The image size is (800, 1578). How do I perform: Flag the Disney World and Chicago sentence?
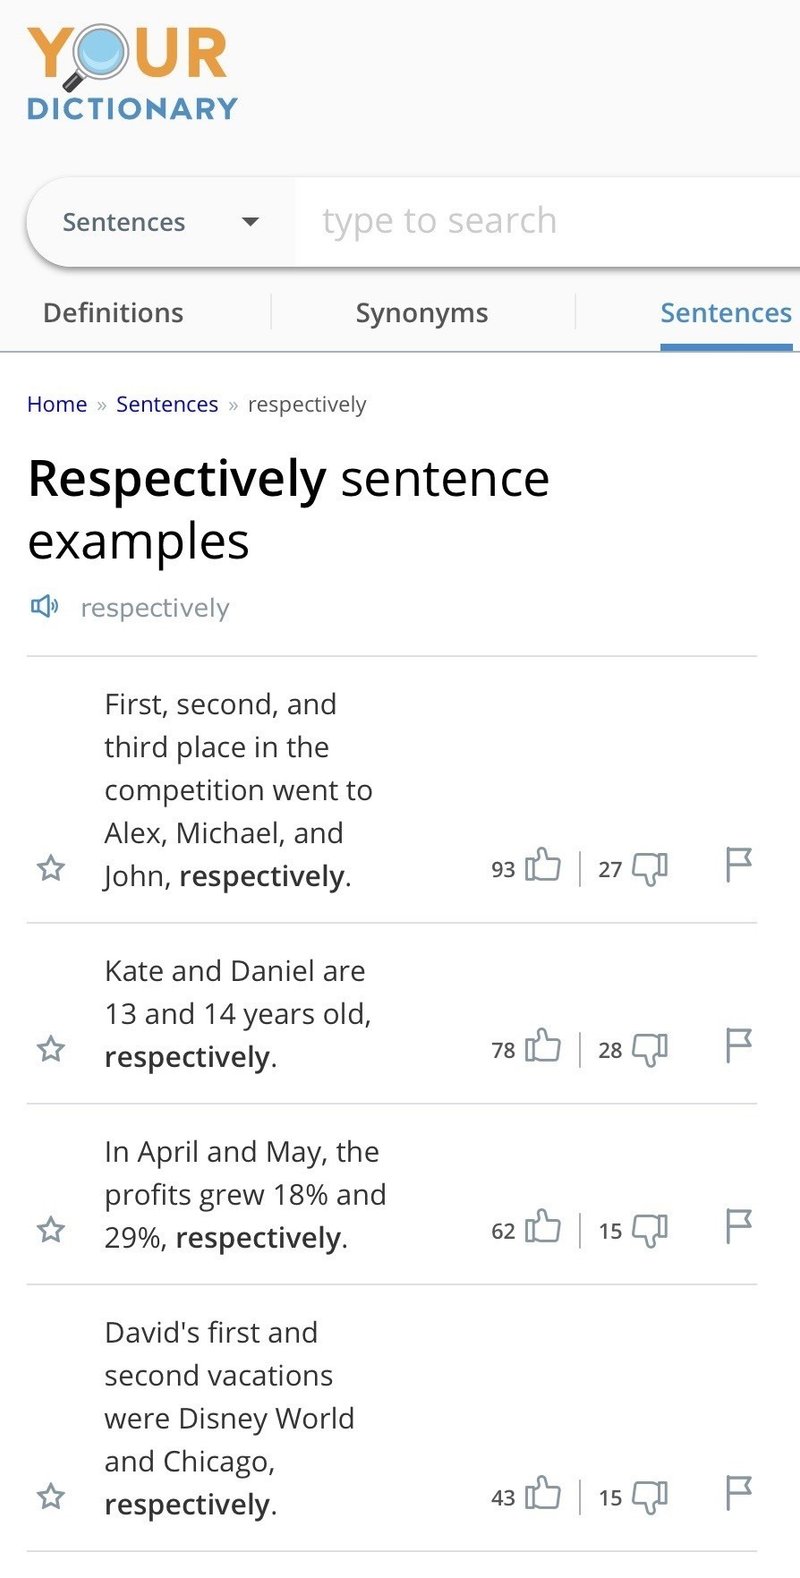tap(738, 1493)
